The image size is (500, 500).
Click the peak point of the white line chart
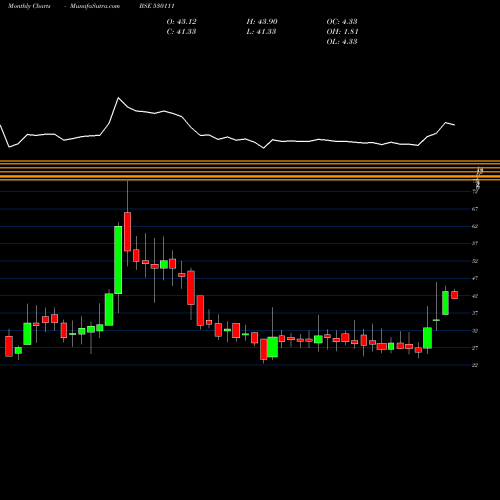point(118,98)
